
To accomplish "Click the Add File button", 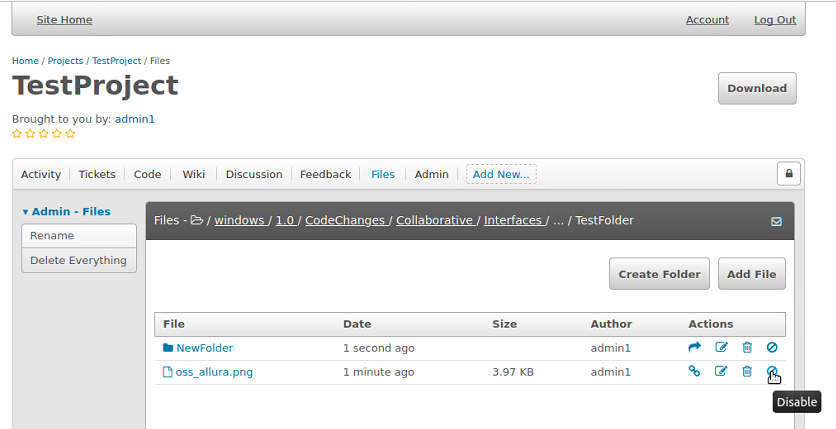I will [x=752, y=274].
